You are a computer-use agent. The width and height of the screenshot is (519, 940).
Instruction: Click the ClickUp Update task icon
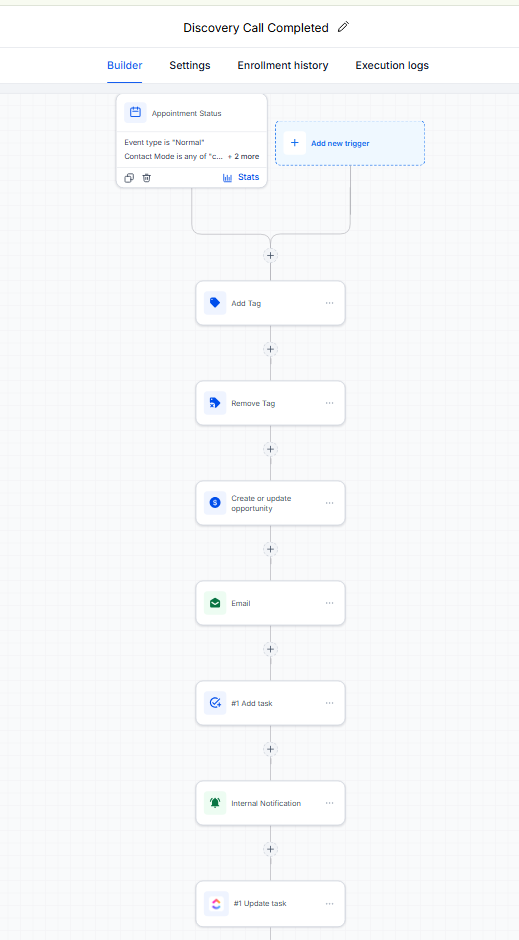[216, 903]
